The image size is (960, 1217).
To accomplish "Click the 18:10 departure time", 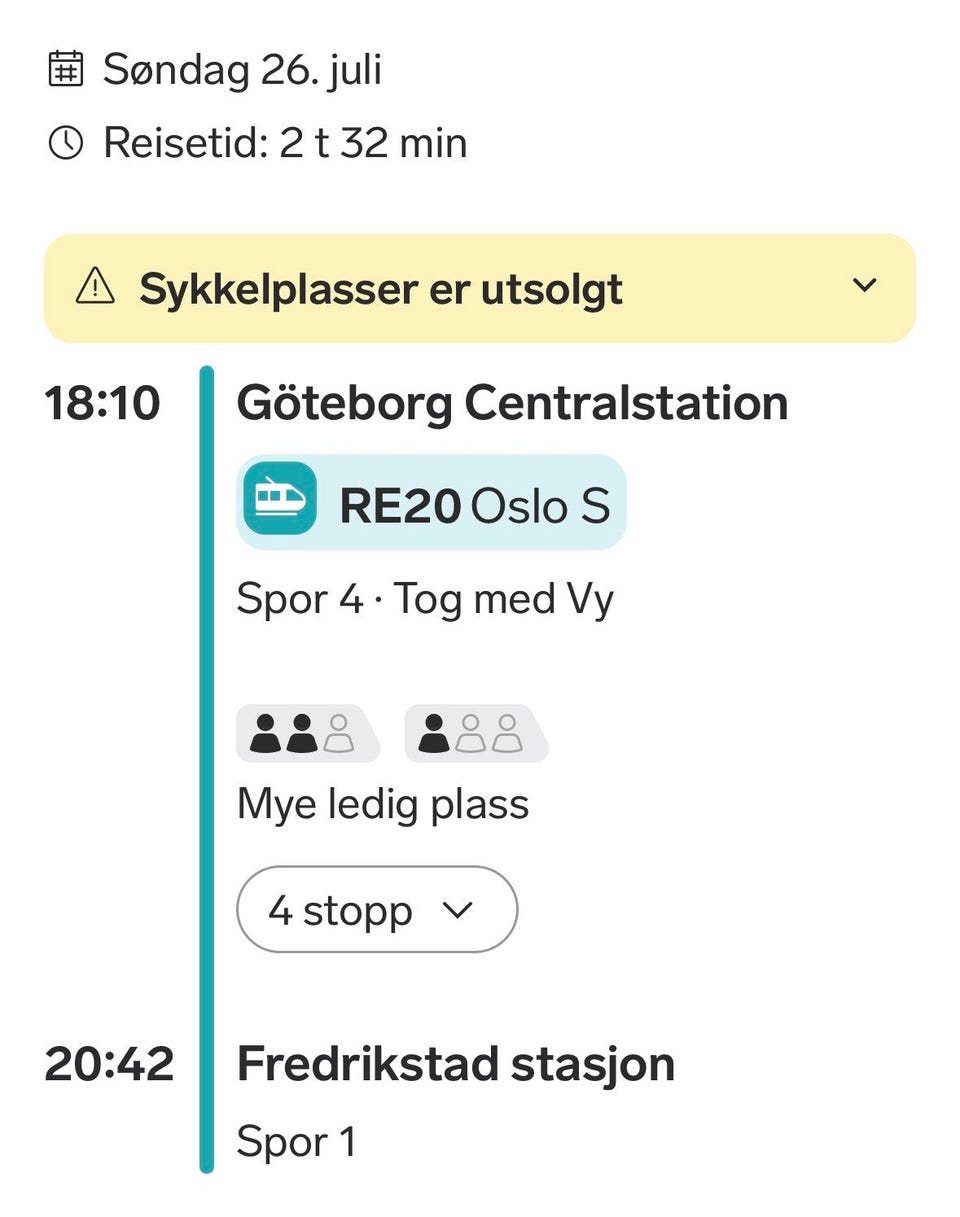I will coord(103,404).
